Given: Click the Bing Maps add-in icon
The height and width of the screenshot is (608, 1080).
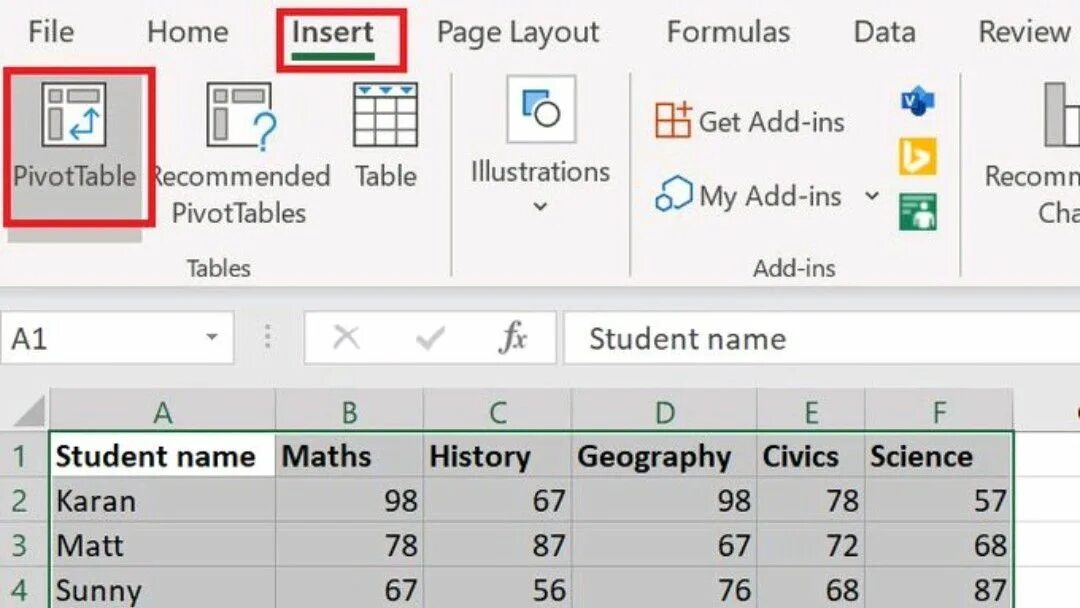Looking at the screenshot, I should [x=917, y=157].
